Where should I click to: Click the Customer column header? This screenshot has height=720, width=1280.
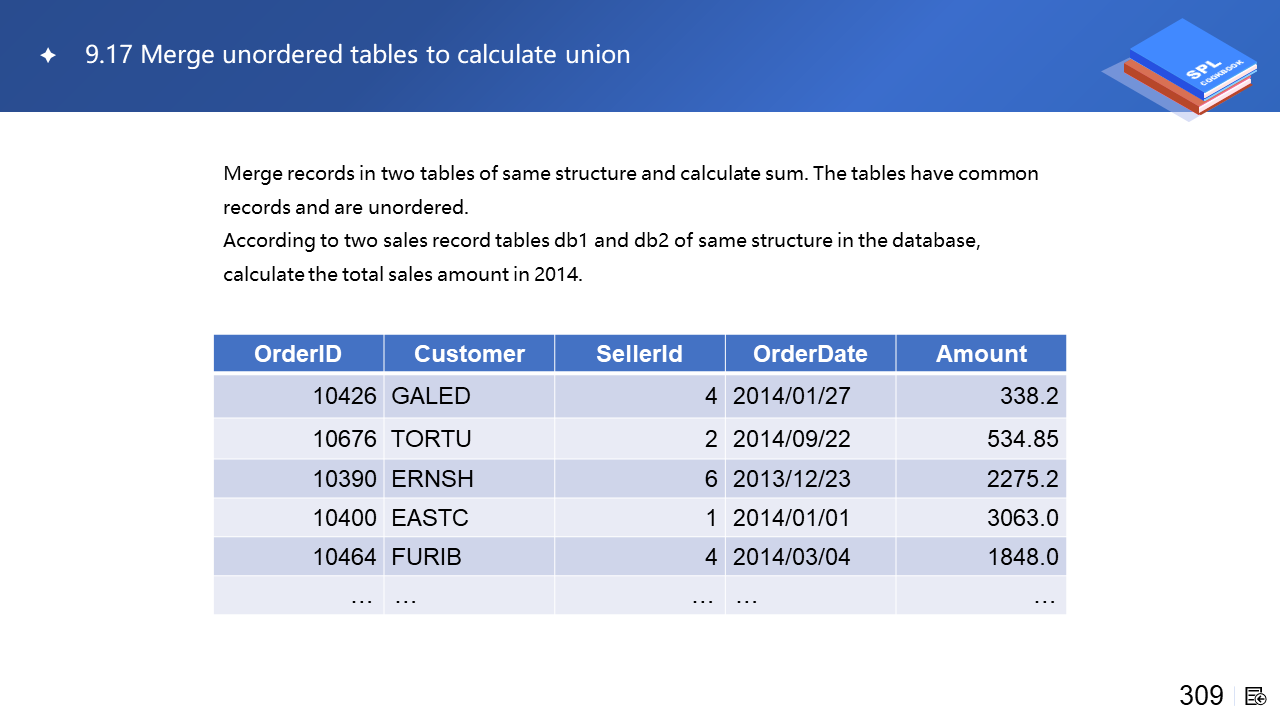(469, 354)
